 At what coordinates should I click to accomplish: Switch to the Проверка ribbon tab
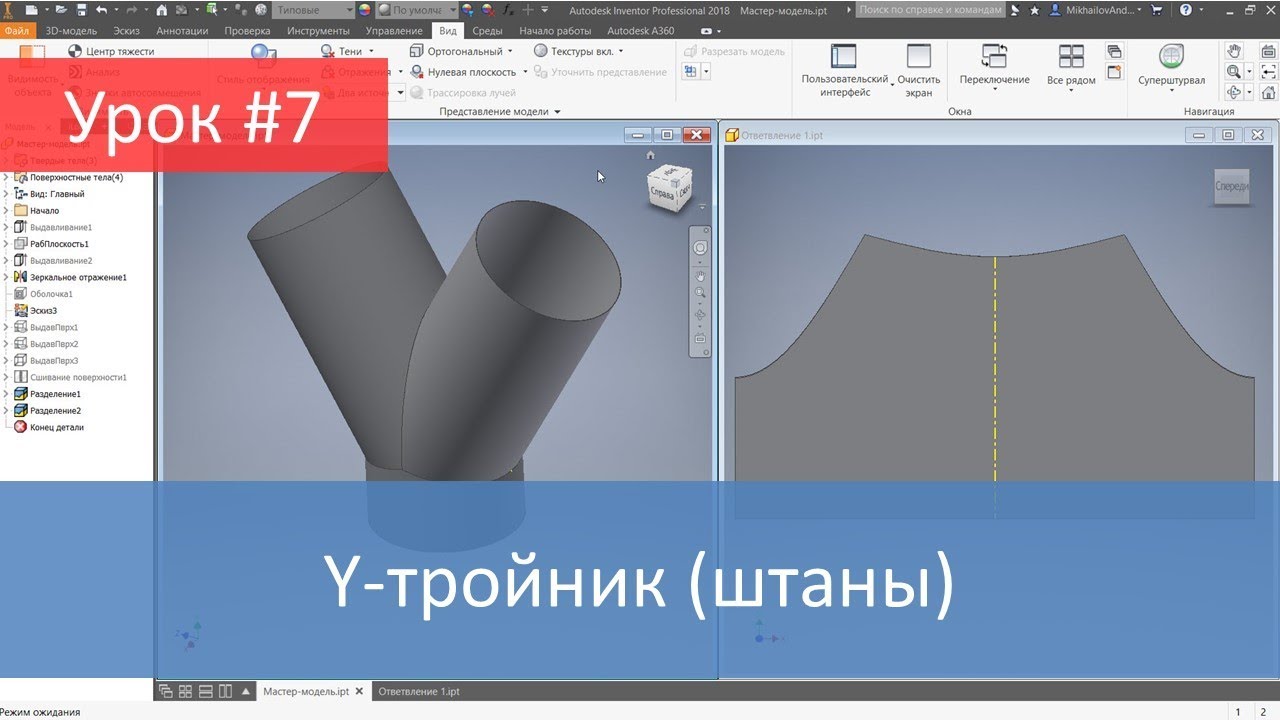click(247, 31)
